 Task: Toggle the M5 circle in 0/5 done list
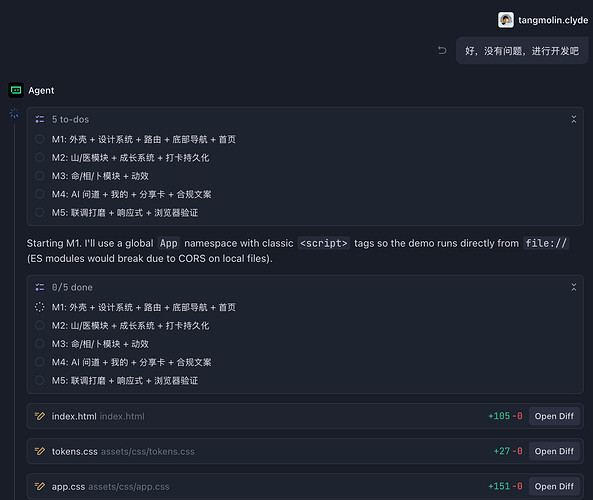tap(39, 380)
